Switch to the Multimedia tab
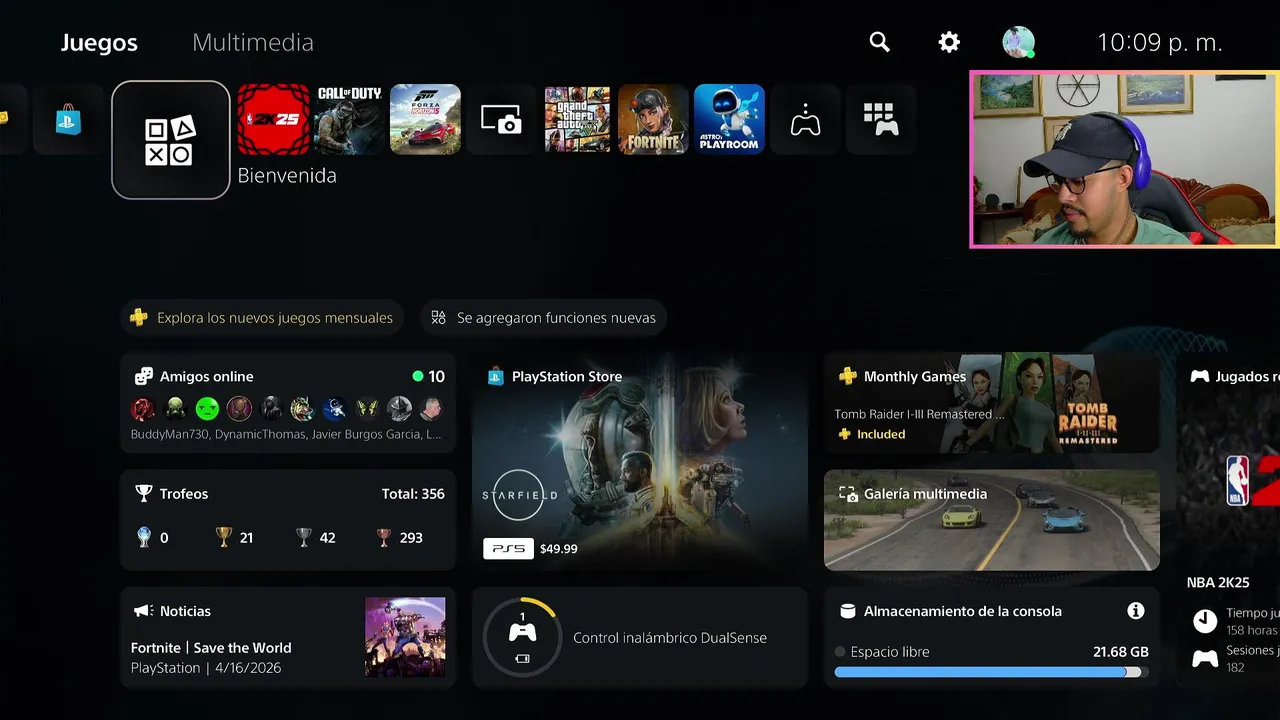This screenshot has height=720, width=1280. pos(253,43)
